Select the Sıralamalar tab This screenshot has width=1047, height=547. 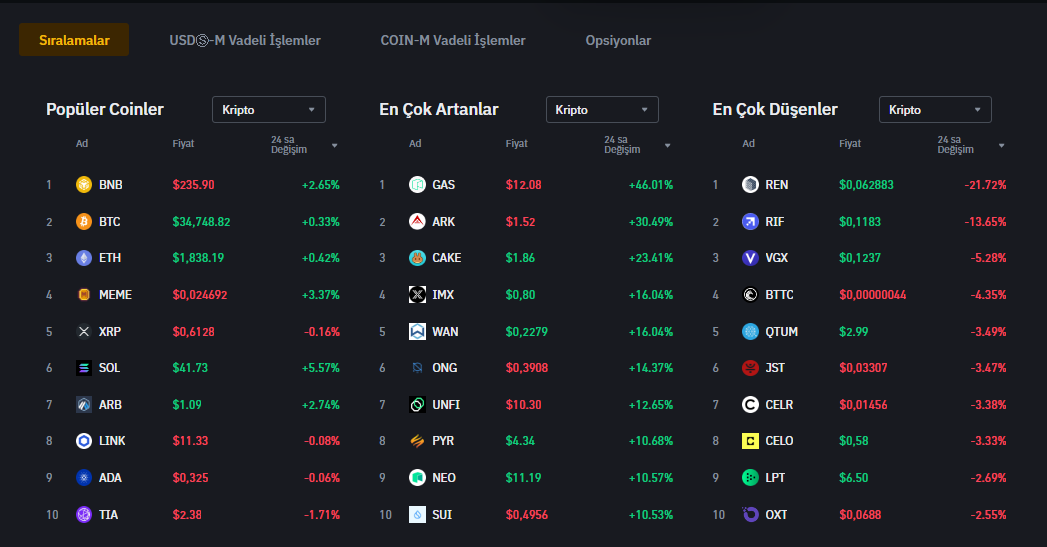tap(74, 41)
